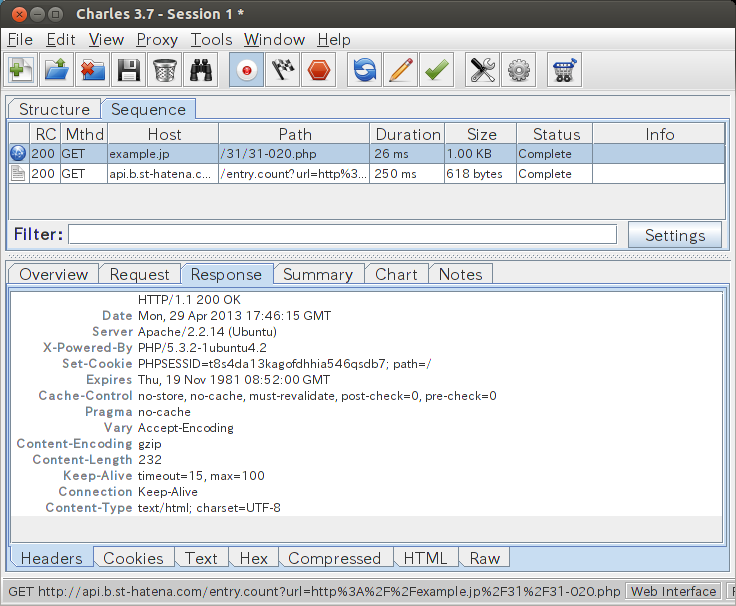This screenshot has height=606, width=736.
Task: Click the shopping cart Purchase icon
Action: (565, 70)
